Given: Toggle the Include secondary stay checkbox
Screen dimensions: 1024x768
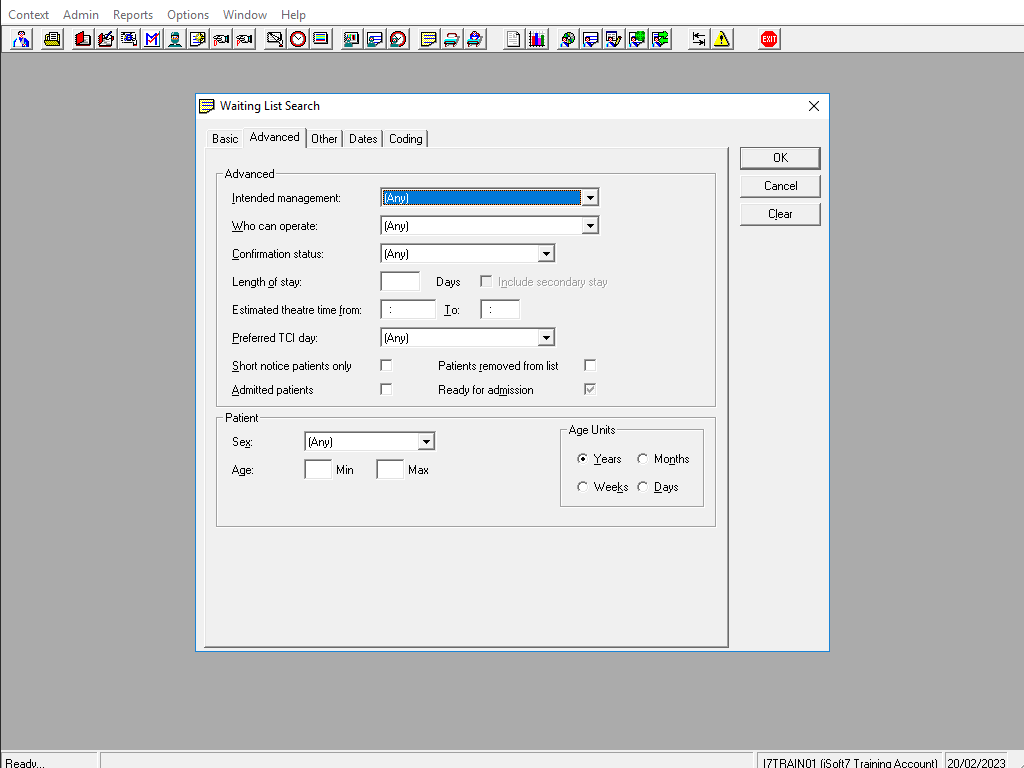Looking at the screenshot, I should (486, 281).
